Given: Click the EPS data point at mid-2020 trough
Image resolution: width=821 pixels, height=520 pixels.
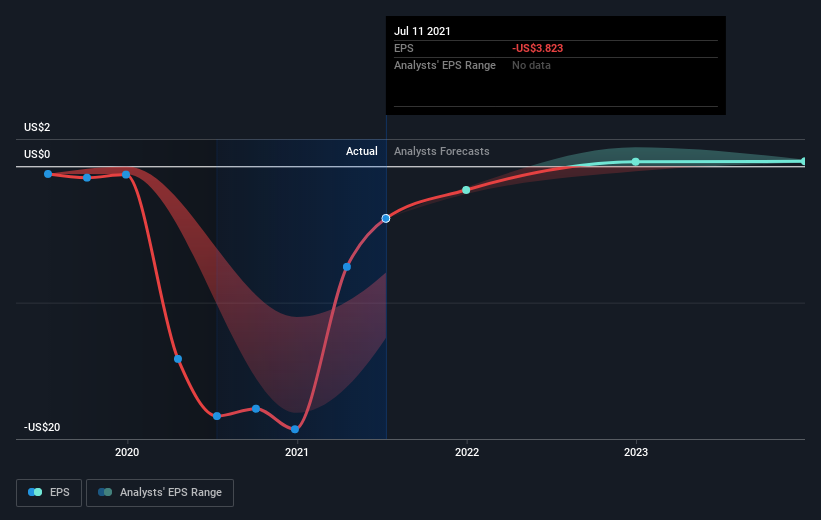Looking at the screenshot, I should (217, 416).
